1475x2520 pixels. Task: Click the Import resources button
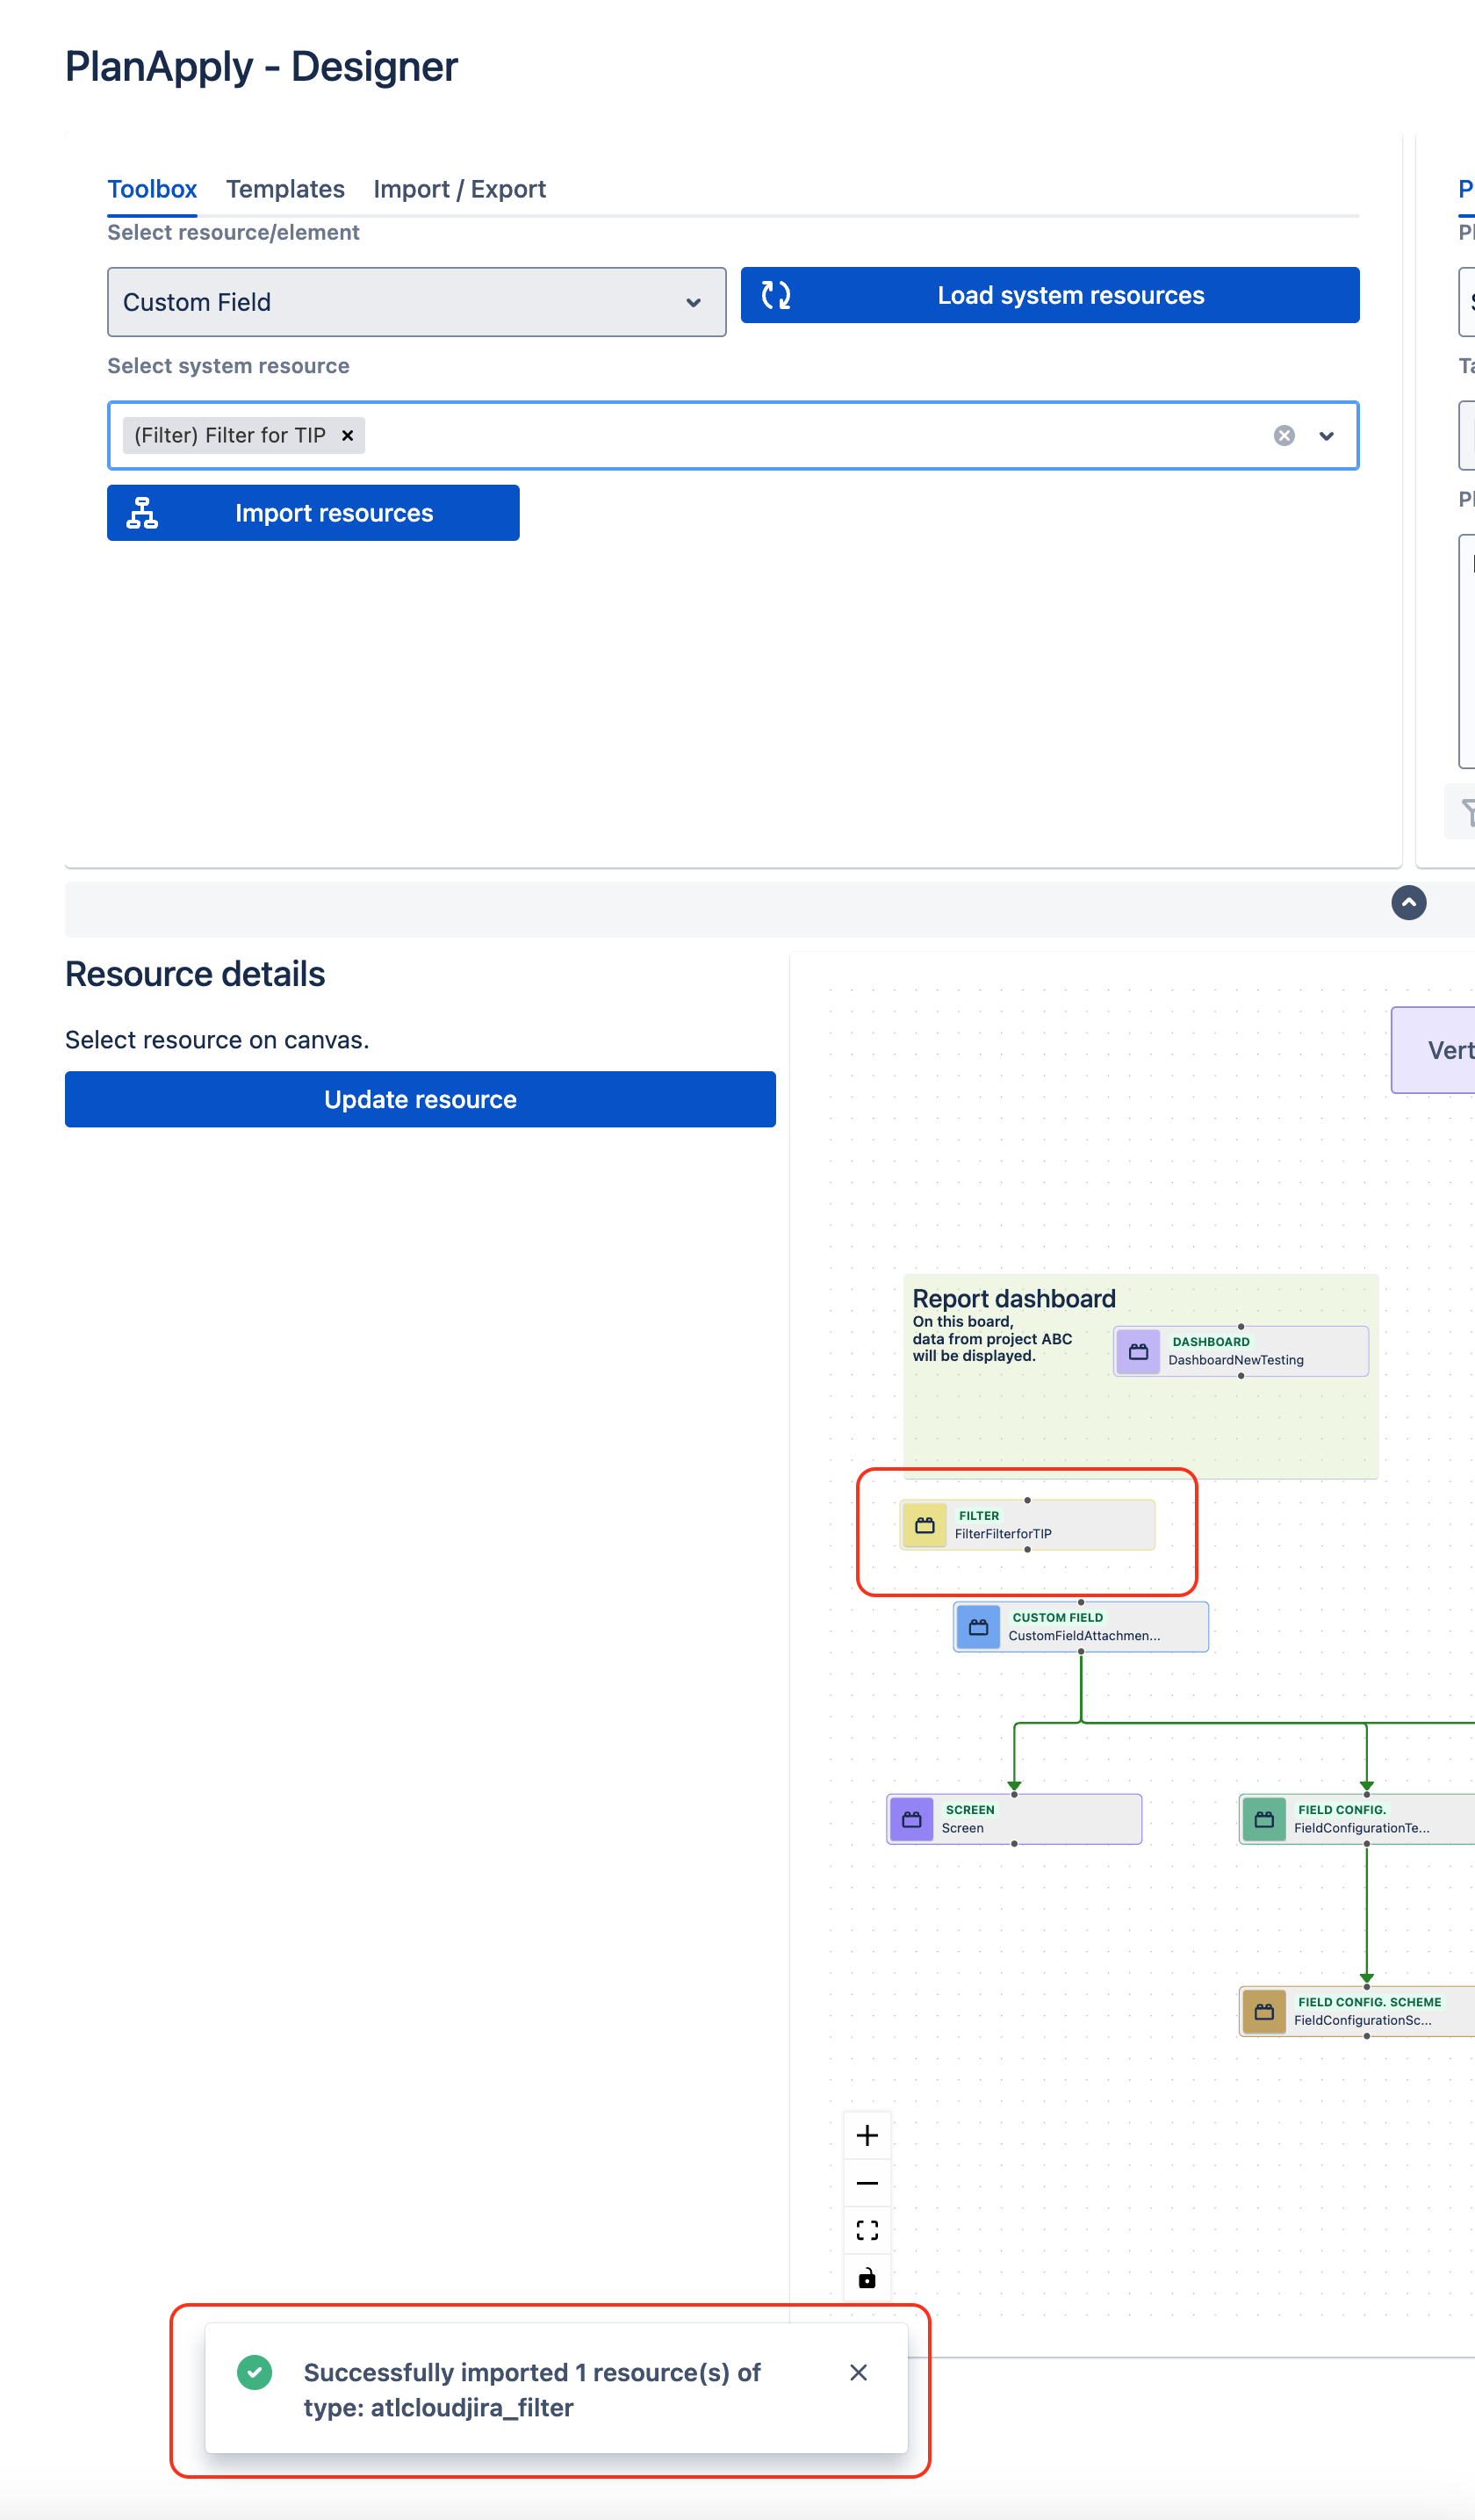tap(313, 513)
